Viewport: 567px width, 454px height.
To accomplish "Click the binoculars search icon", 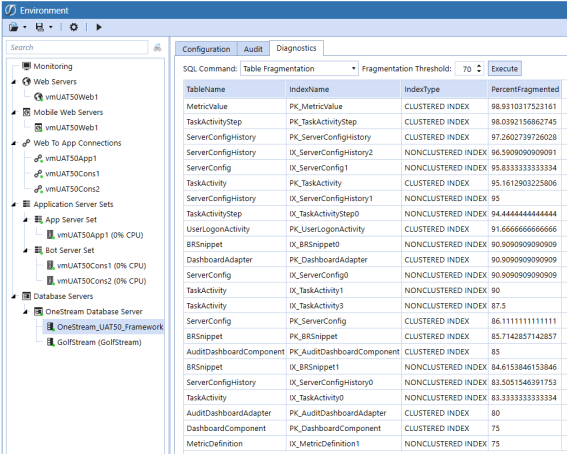I will (x=157, y=48).
